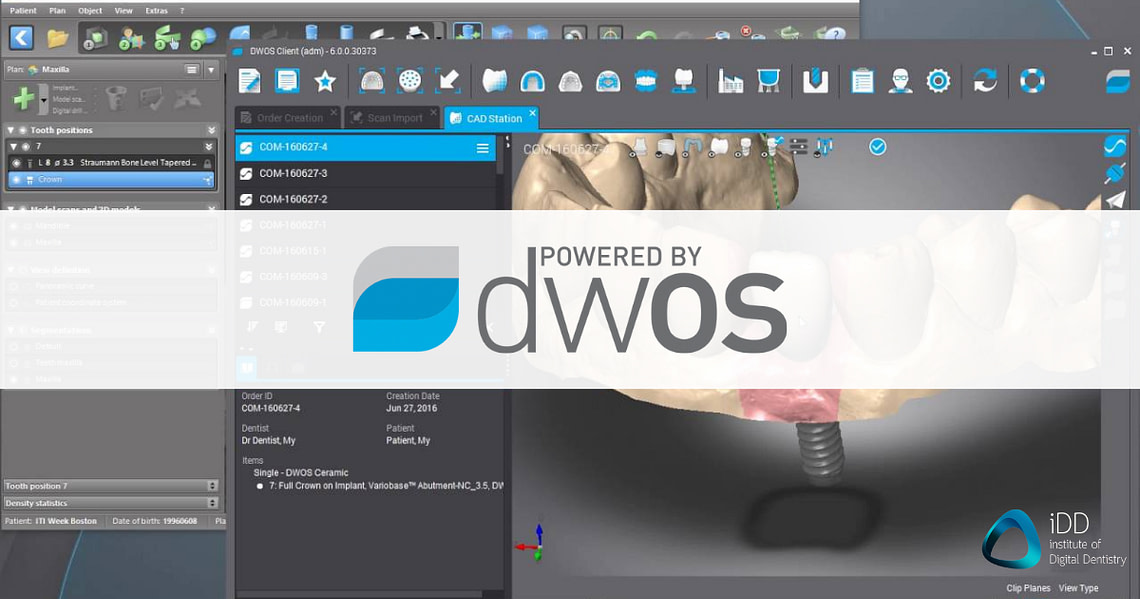Open dropdown arrow beside green plus button
The width and height of the screenshot is (1140, 599).
point(44,99)
